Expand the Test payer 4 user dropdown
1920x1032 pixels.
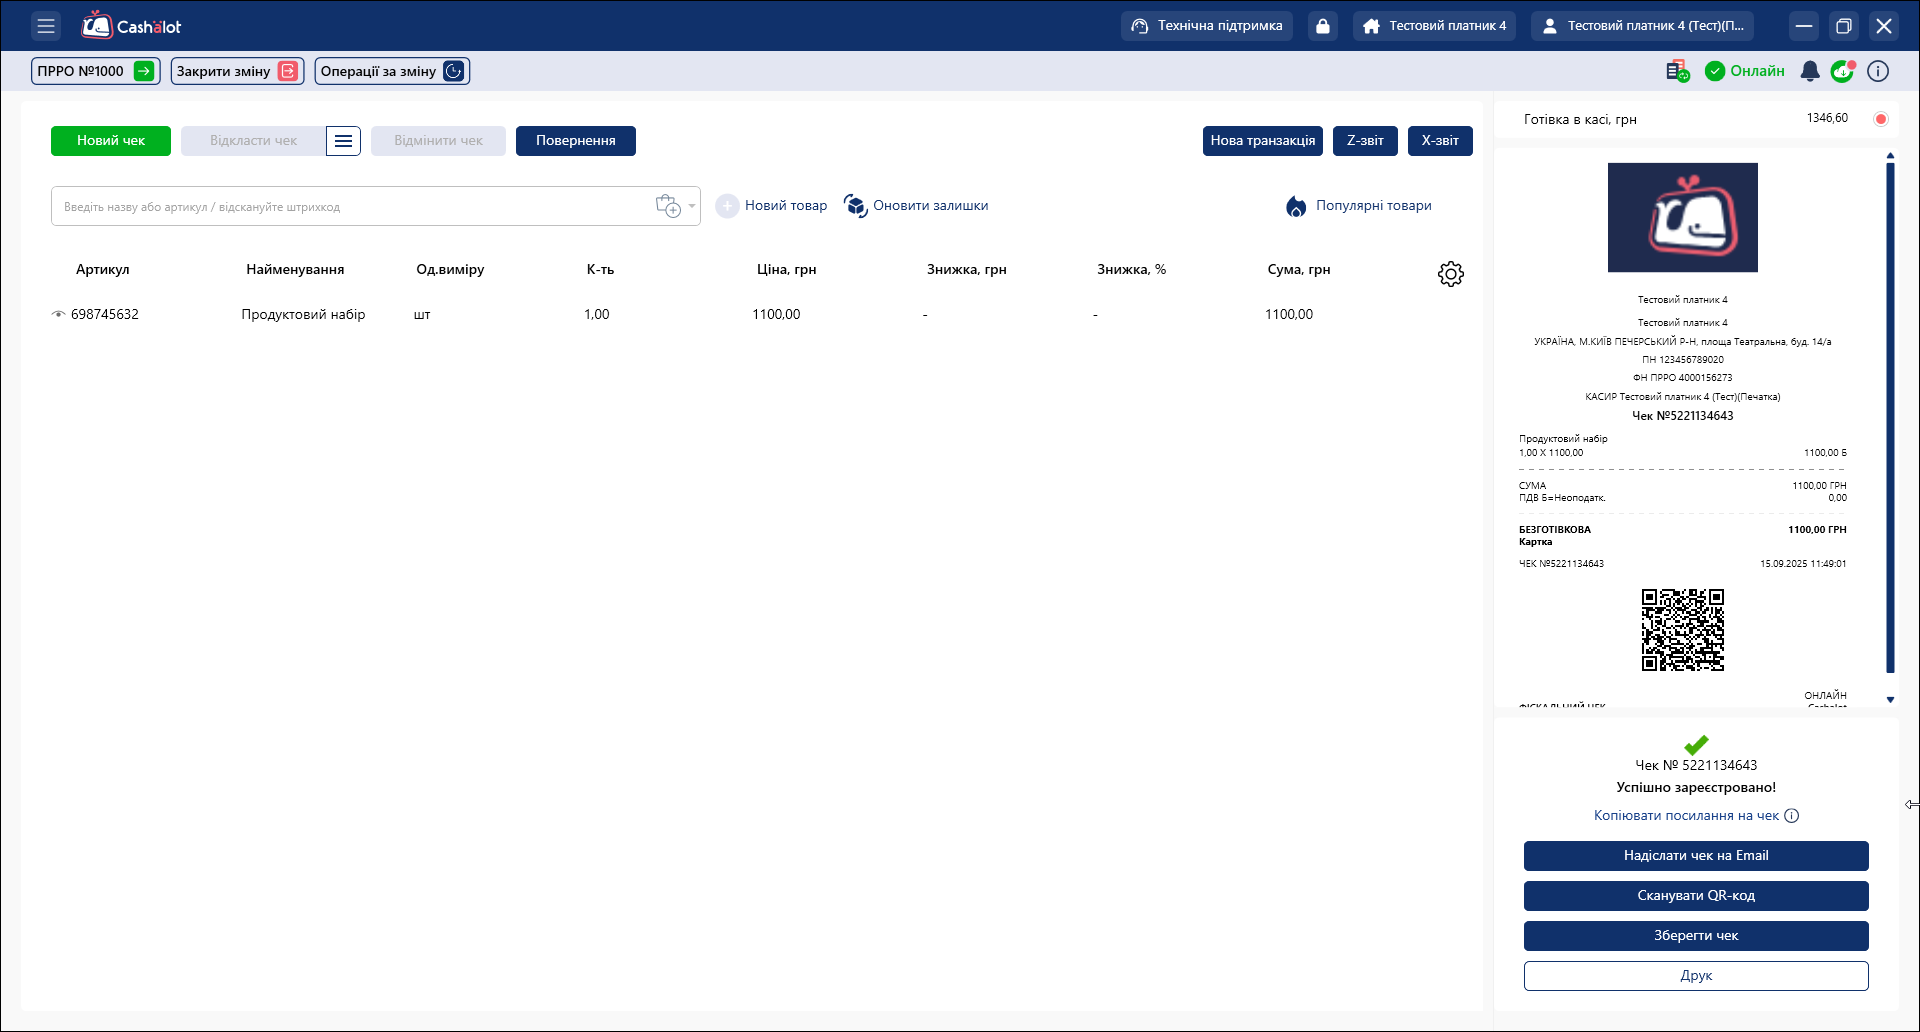click(1641, 26)
